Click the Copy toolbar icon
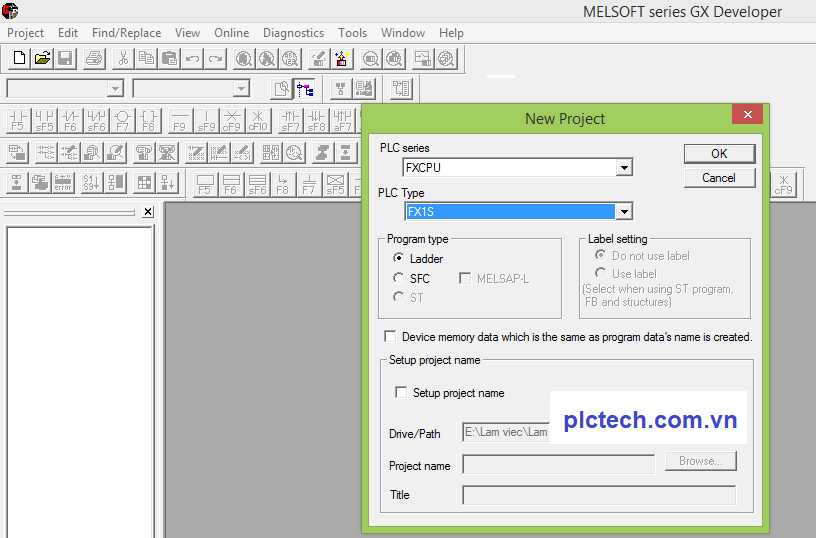This screenshot has width=816, height=538. click(x=146, y=58)
